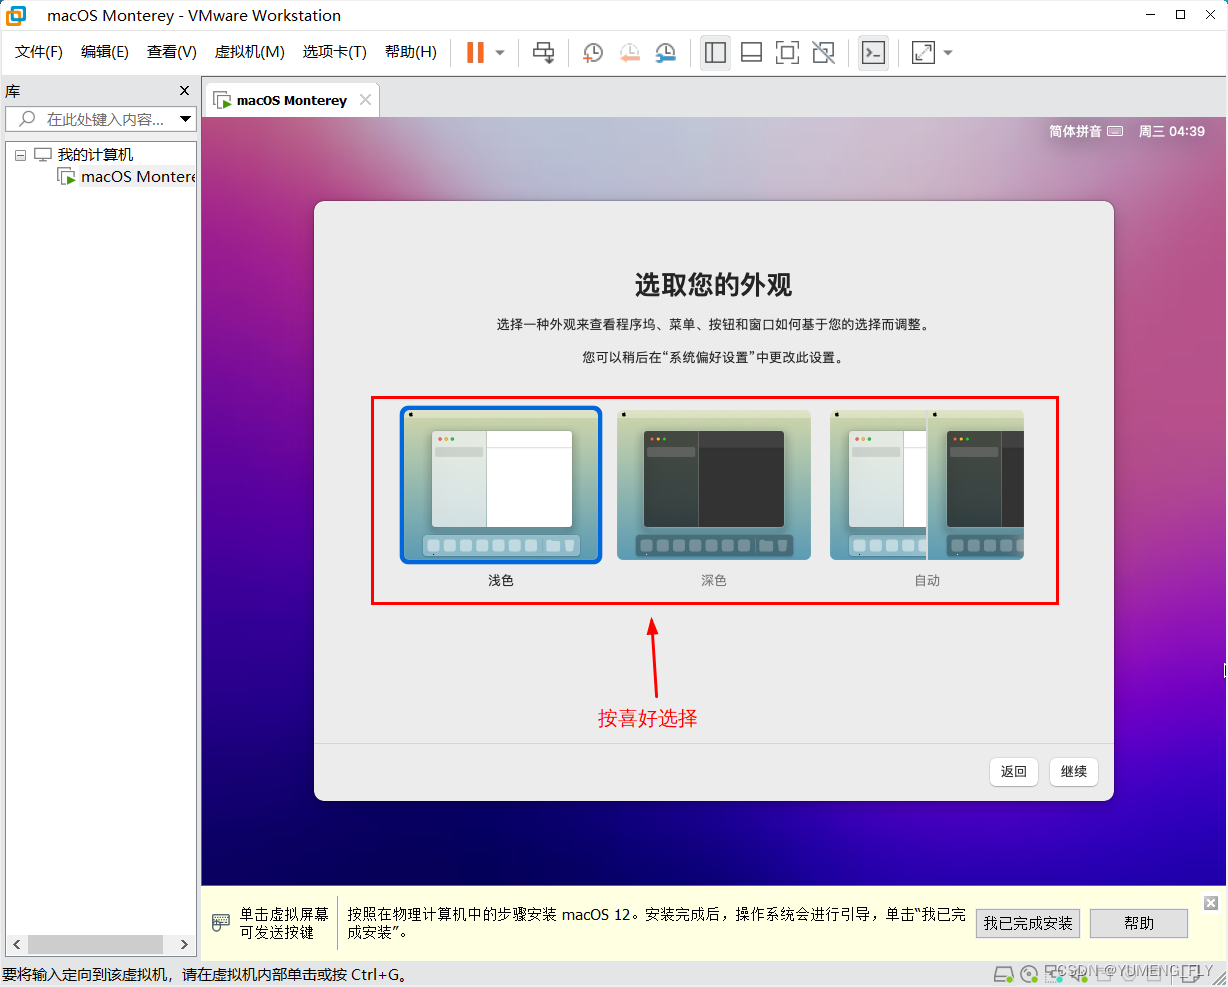Open the 查看(V) menu

pos(172,52)
